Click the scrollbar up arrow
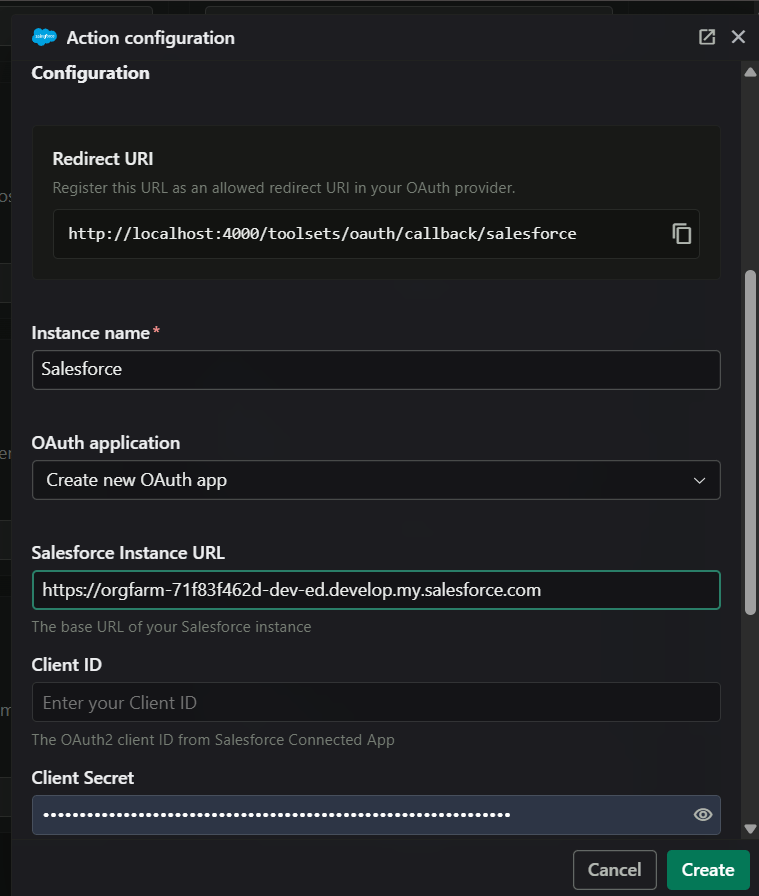 tap(750, 73)
